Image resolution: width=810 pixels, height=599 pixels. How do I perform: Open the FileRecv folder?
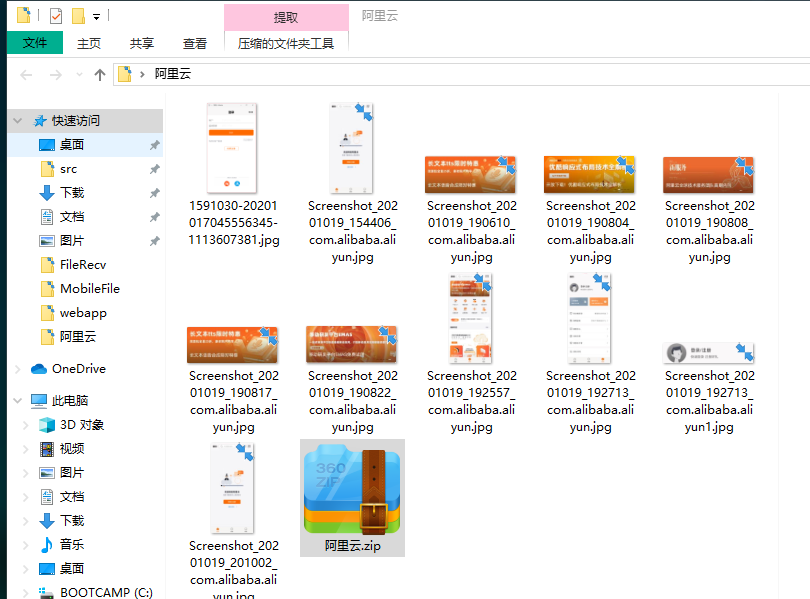tap(83, 265)
